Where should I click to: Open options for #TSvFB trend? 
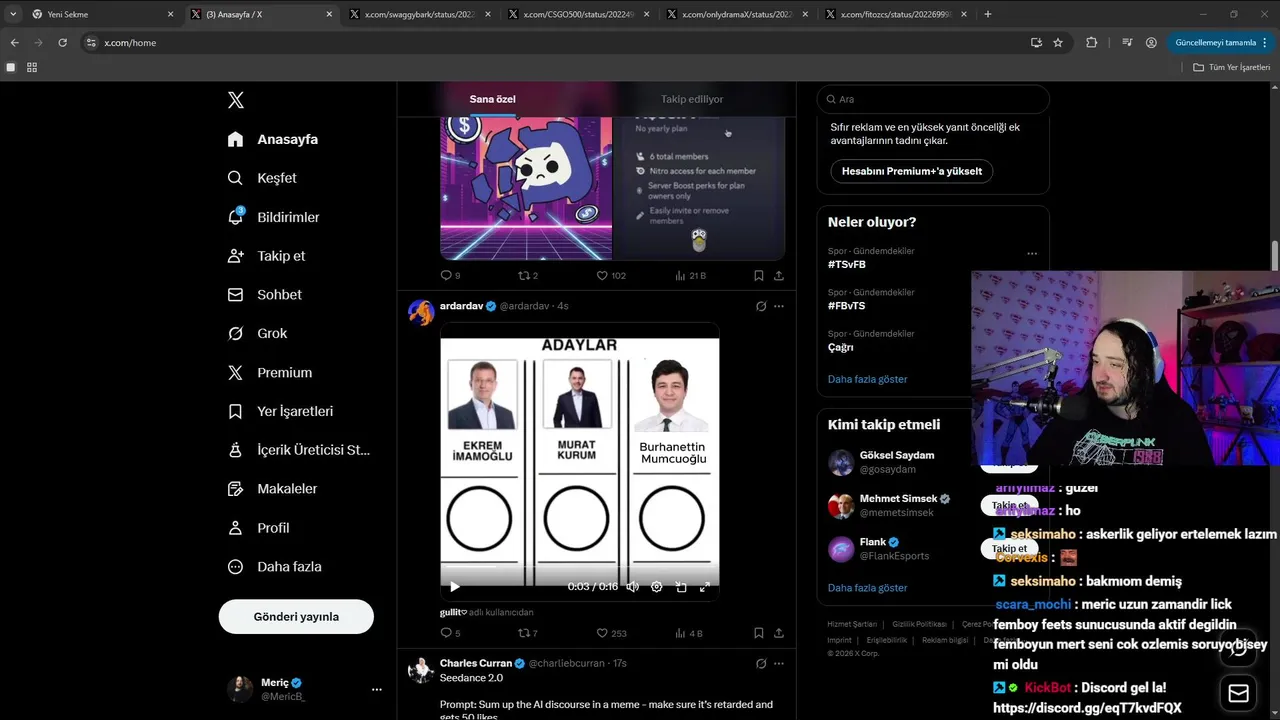pyautogui.click(x=1032, y=253)
